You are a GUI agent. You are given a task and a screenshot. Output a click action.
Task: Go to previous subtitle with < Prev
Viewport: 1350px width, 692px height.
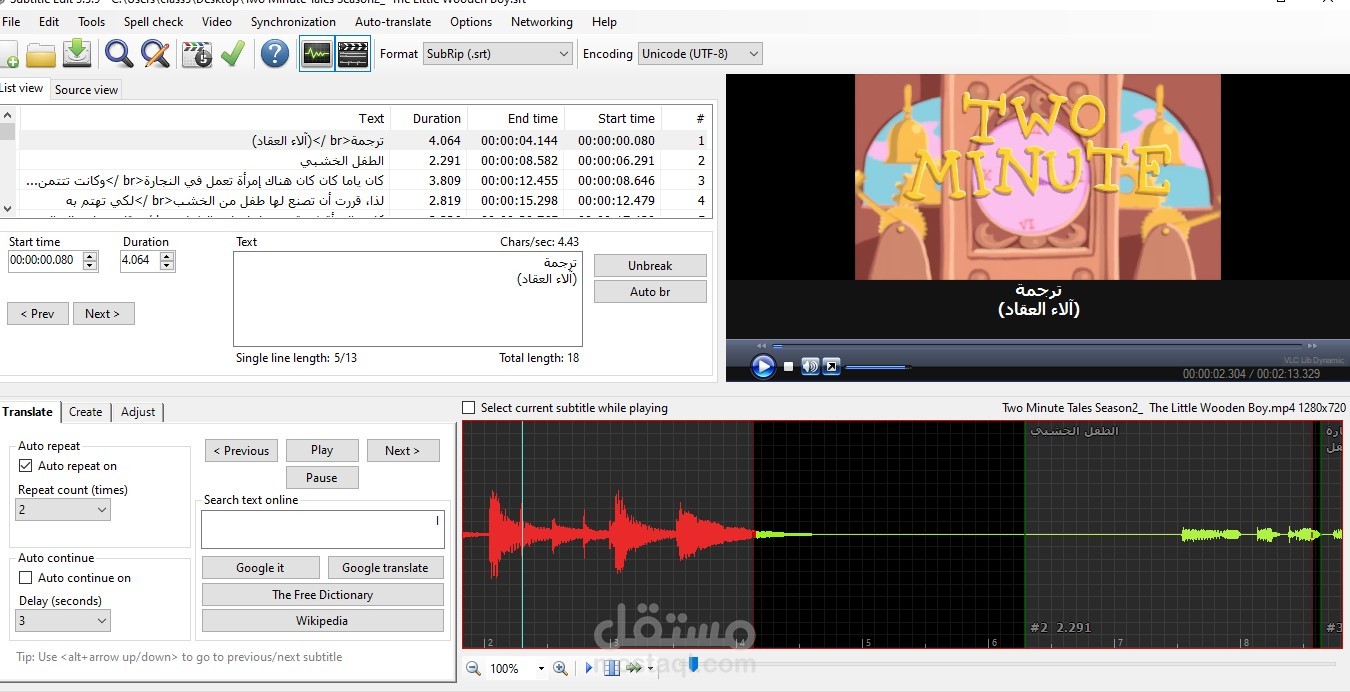(x=38, y=314)
